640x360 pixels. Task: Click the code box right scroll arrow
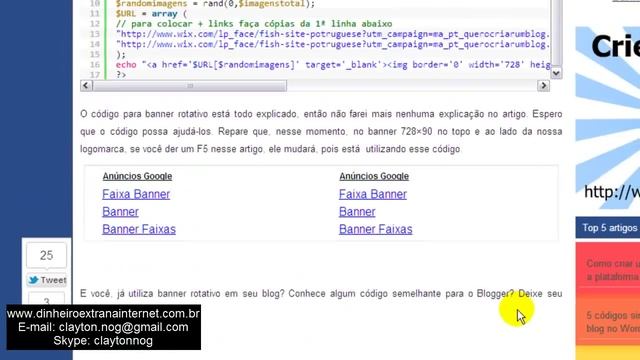click(543, 86)
